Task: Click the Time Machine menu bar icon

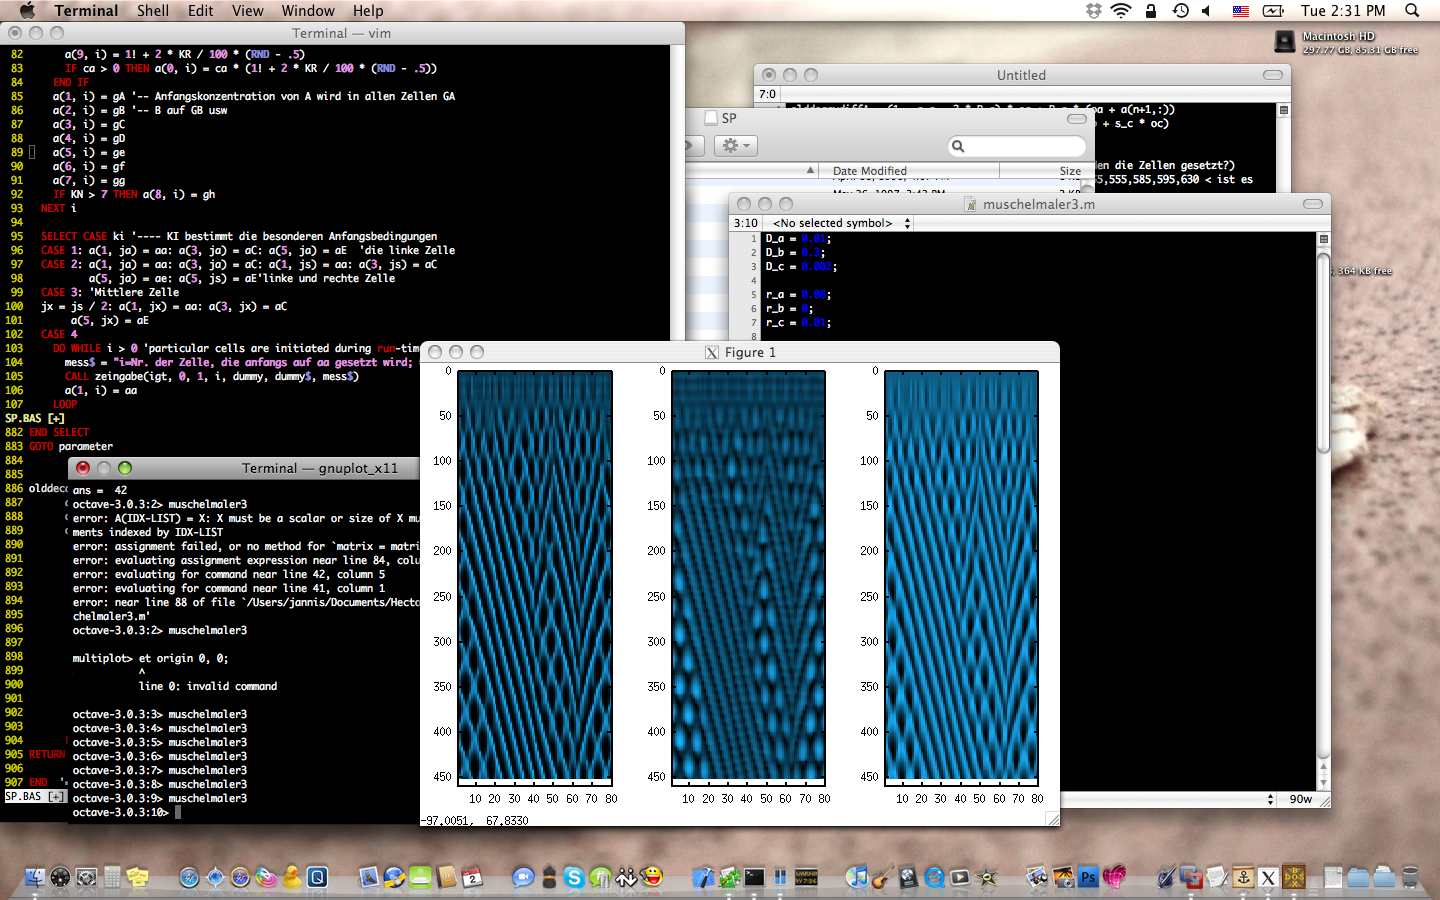Action: click(1181, 11)
